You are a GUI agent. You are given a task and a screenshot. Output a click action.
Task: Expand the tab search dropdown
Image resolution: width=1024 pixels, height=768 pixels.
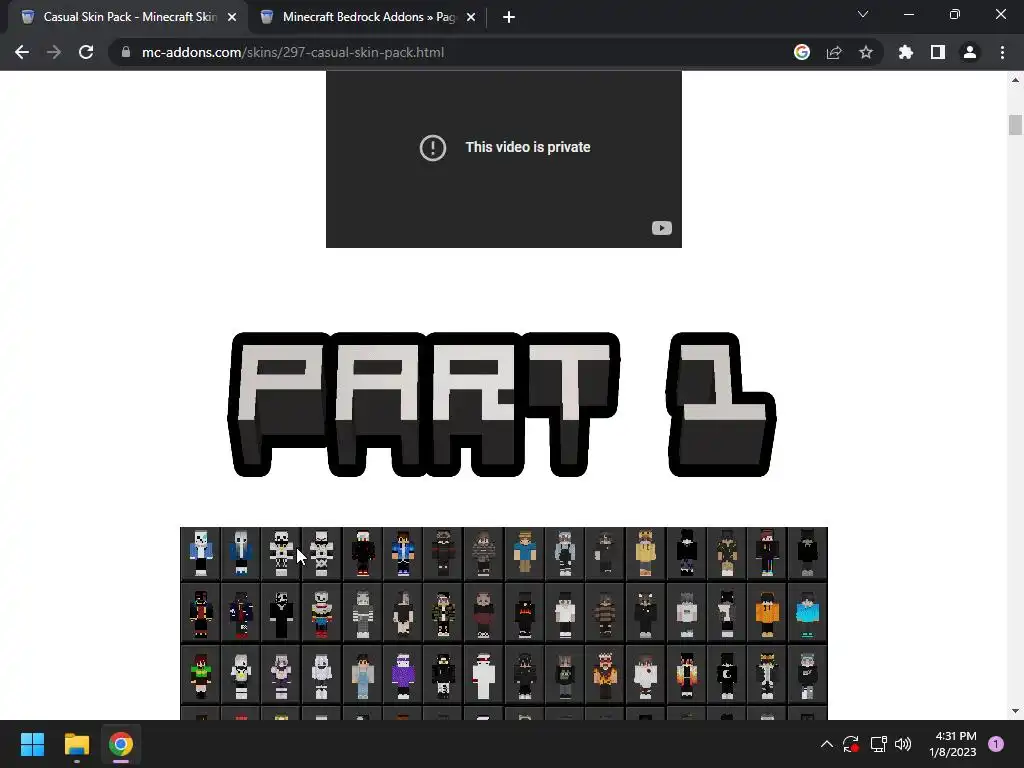(863, 14)
